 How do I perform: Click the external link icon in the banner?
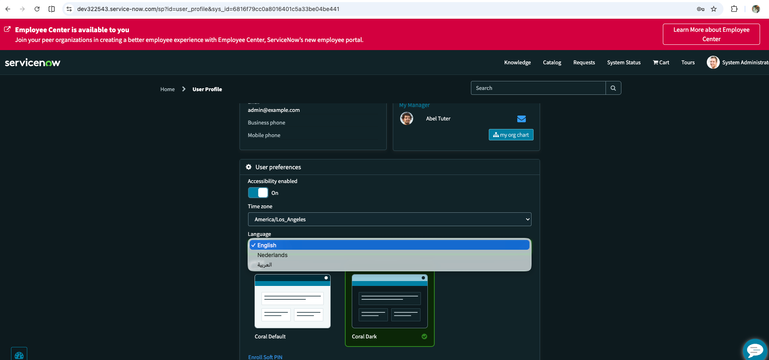[7, 29]
